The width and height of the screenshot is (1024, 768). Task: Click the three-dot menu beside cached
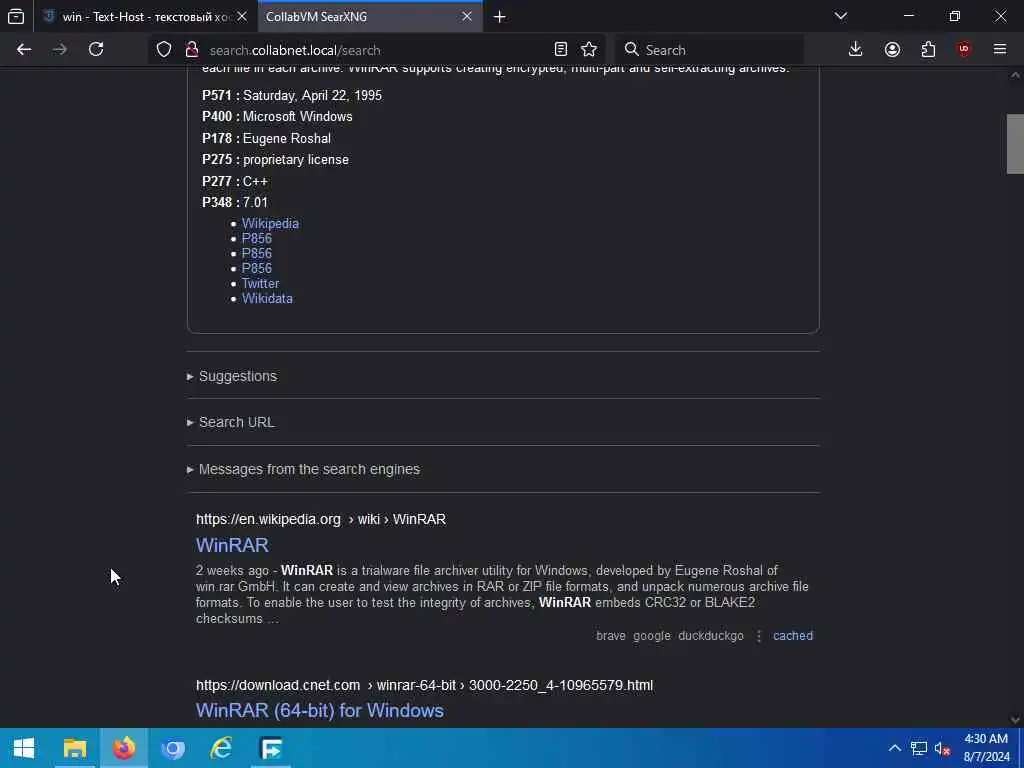click(759, 636)
